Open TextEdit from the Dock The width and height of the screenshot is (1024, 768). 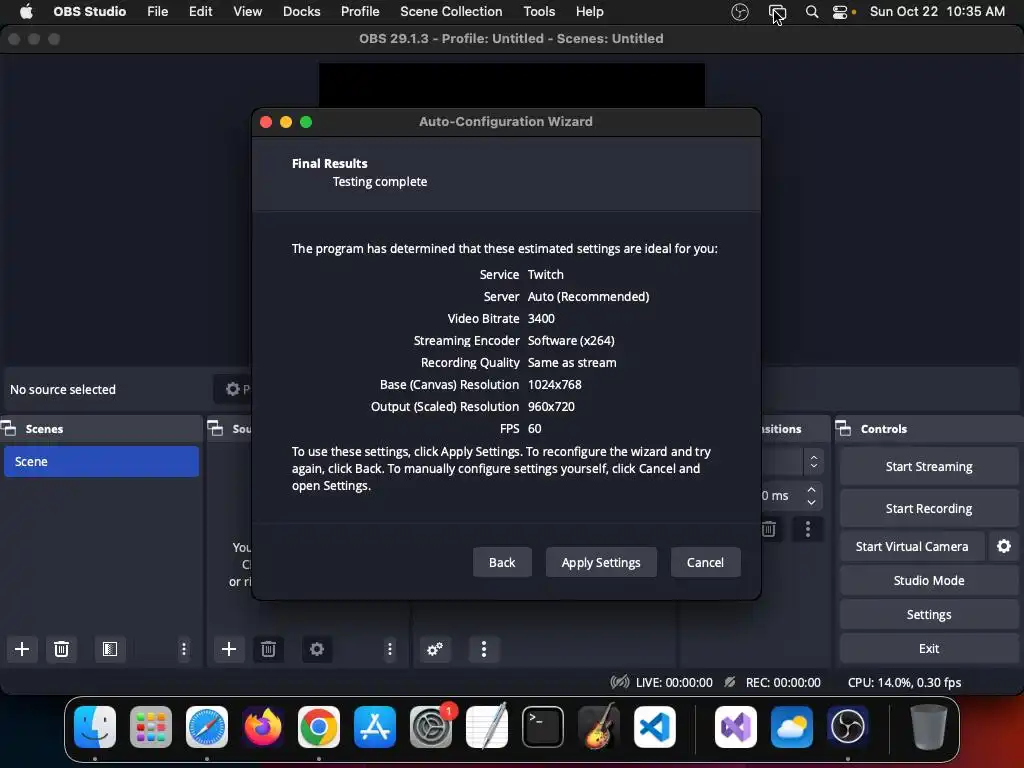pos(487,726)
